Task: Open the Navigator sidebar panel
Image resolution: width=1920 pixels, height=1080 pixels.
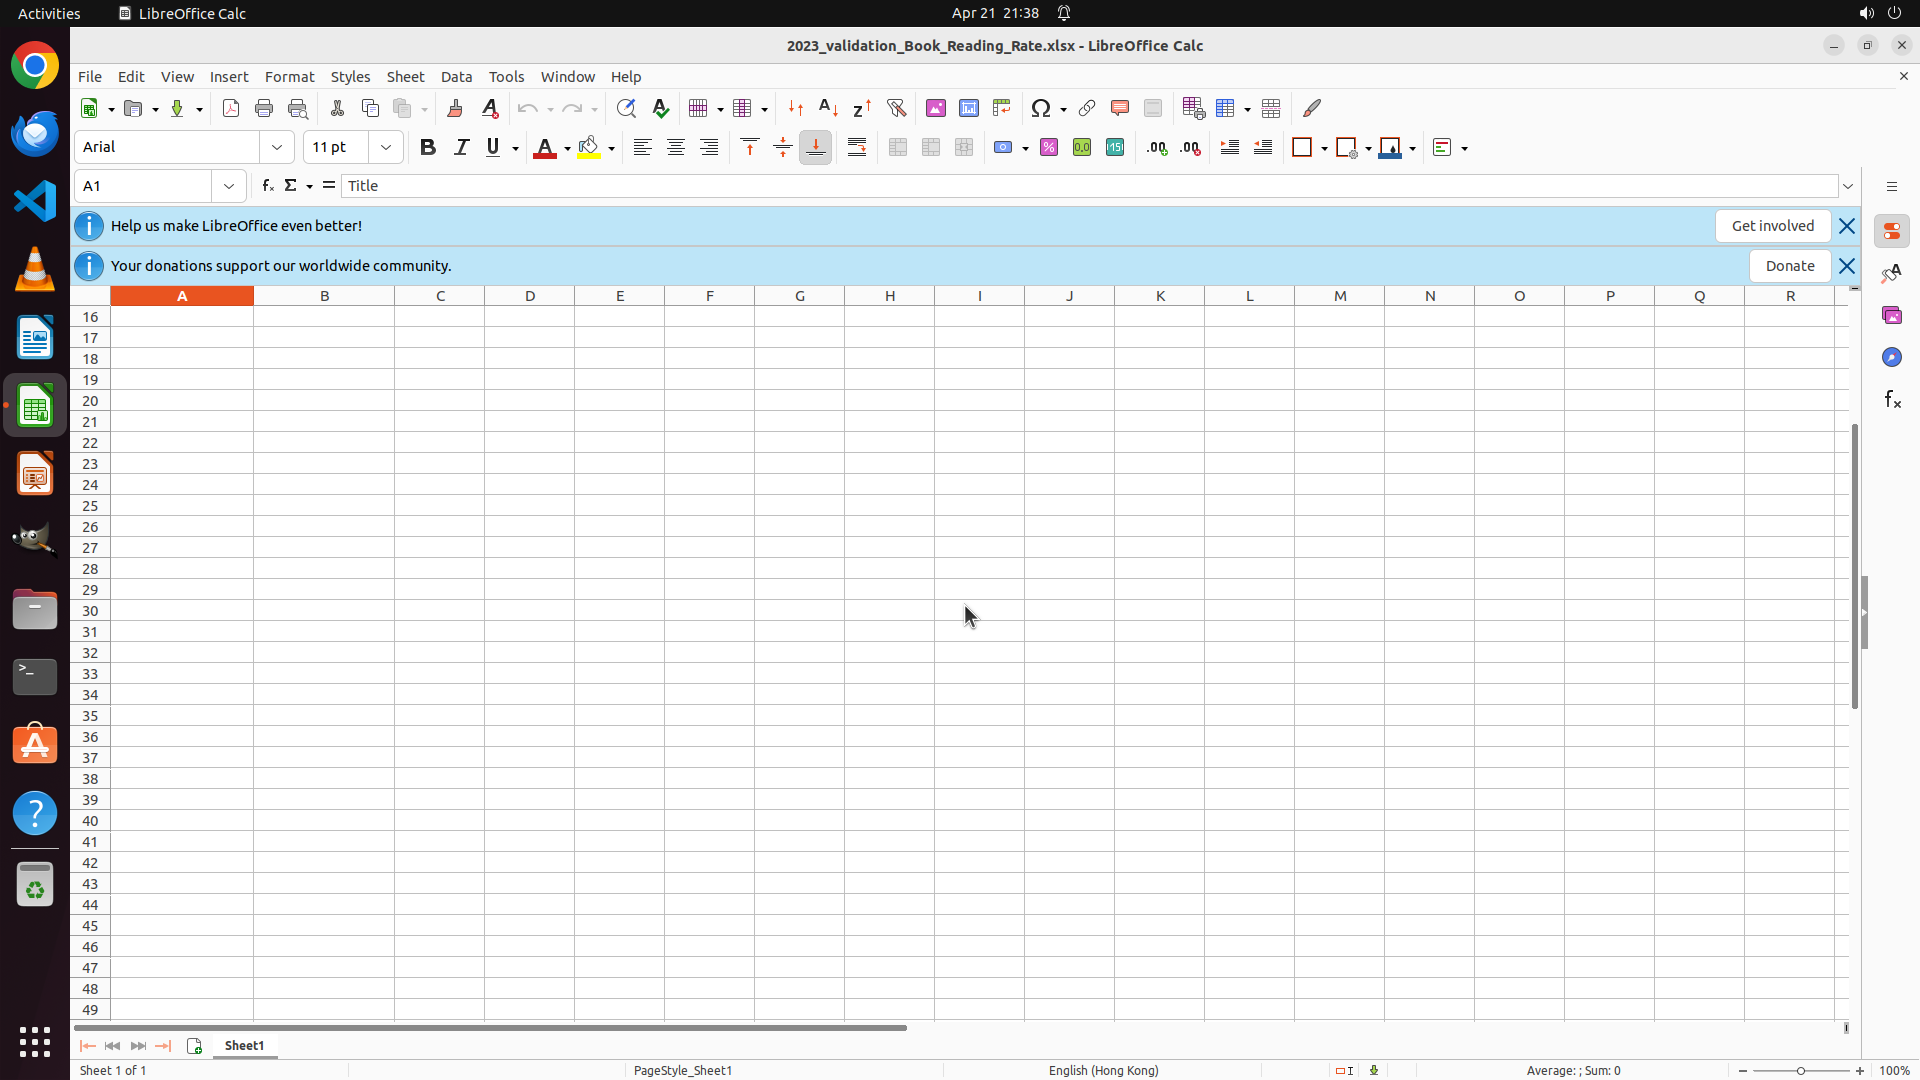Action: tap(1891, 357)
